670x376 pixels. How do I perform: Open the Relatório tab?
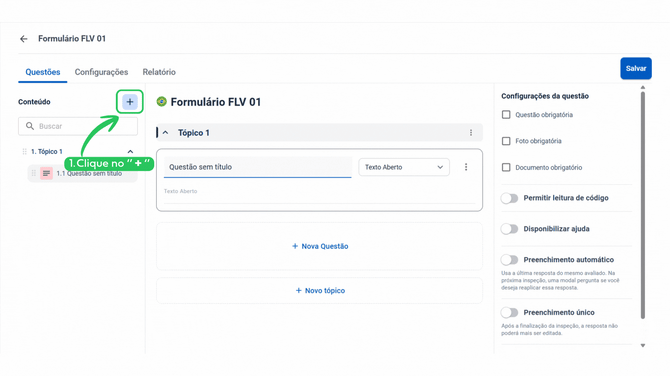[159, 72]
